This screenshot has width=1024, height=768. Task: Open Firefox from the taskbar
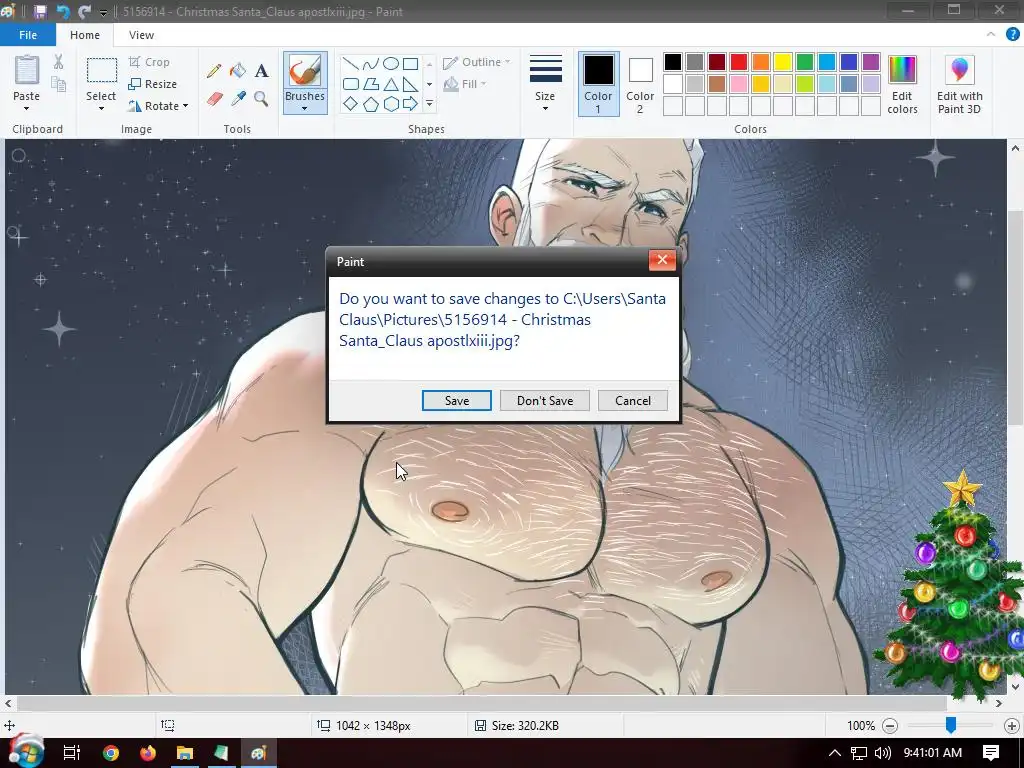[x=148, y=753]
